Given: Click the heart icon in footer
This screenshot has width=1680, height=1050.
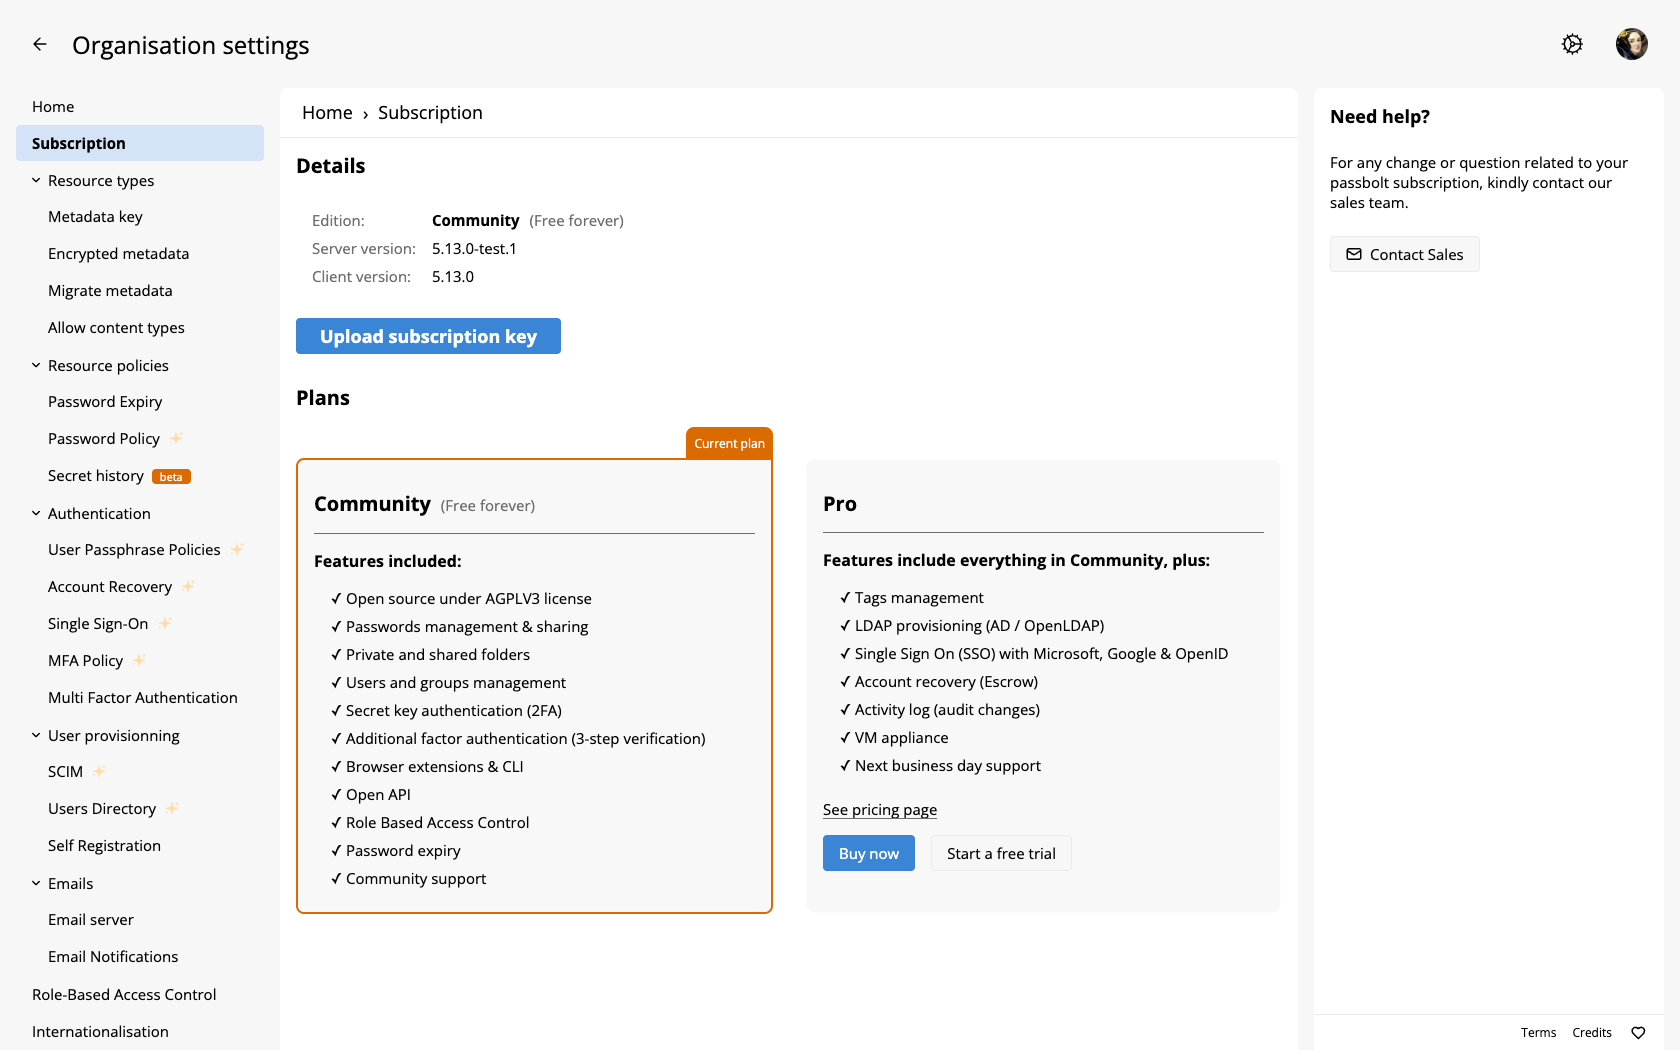Looking at the screenshot, I should (1638, 1033).
